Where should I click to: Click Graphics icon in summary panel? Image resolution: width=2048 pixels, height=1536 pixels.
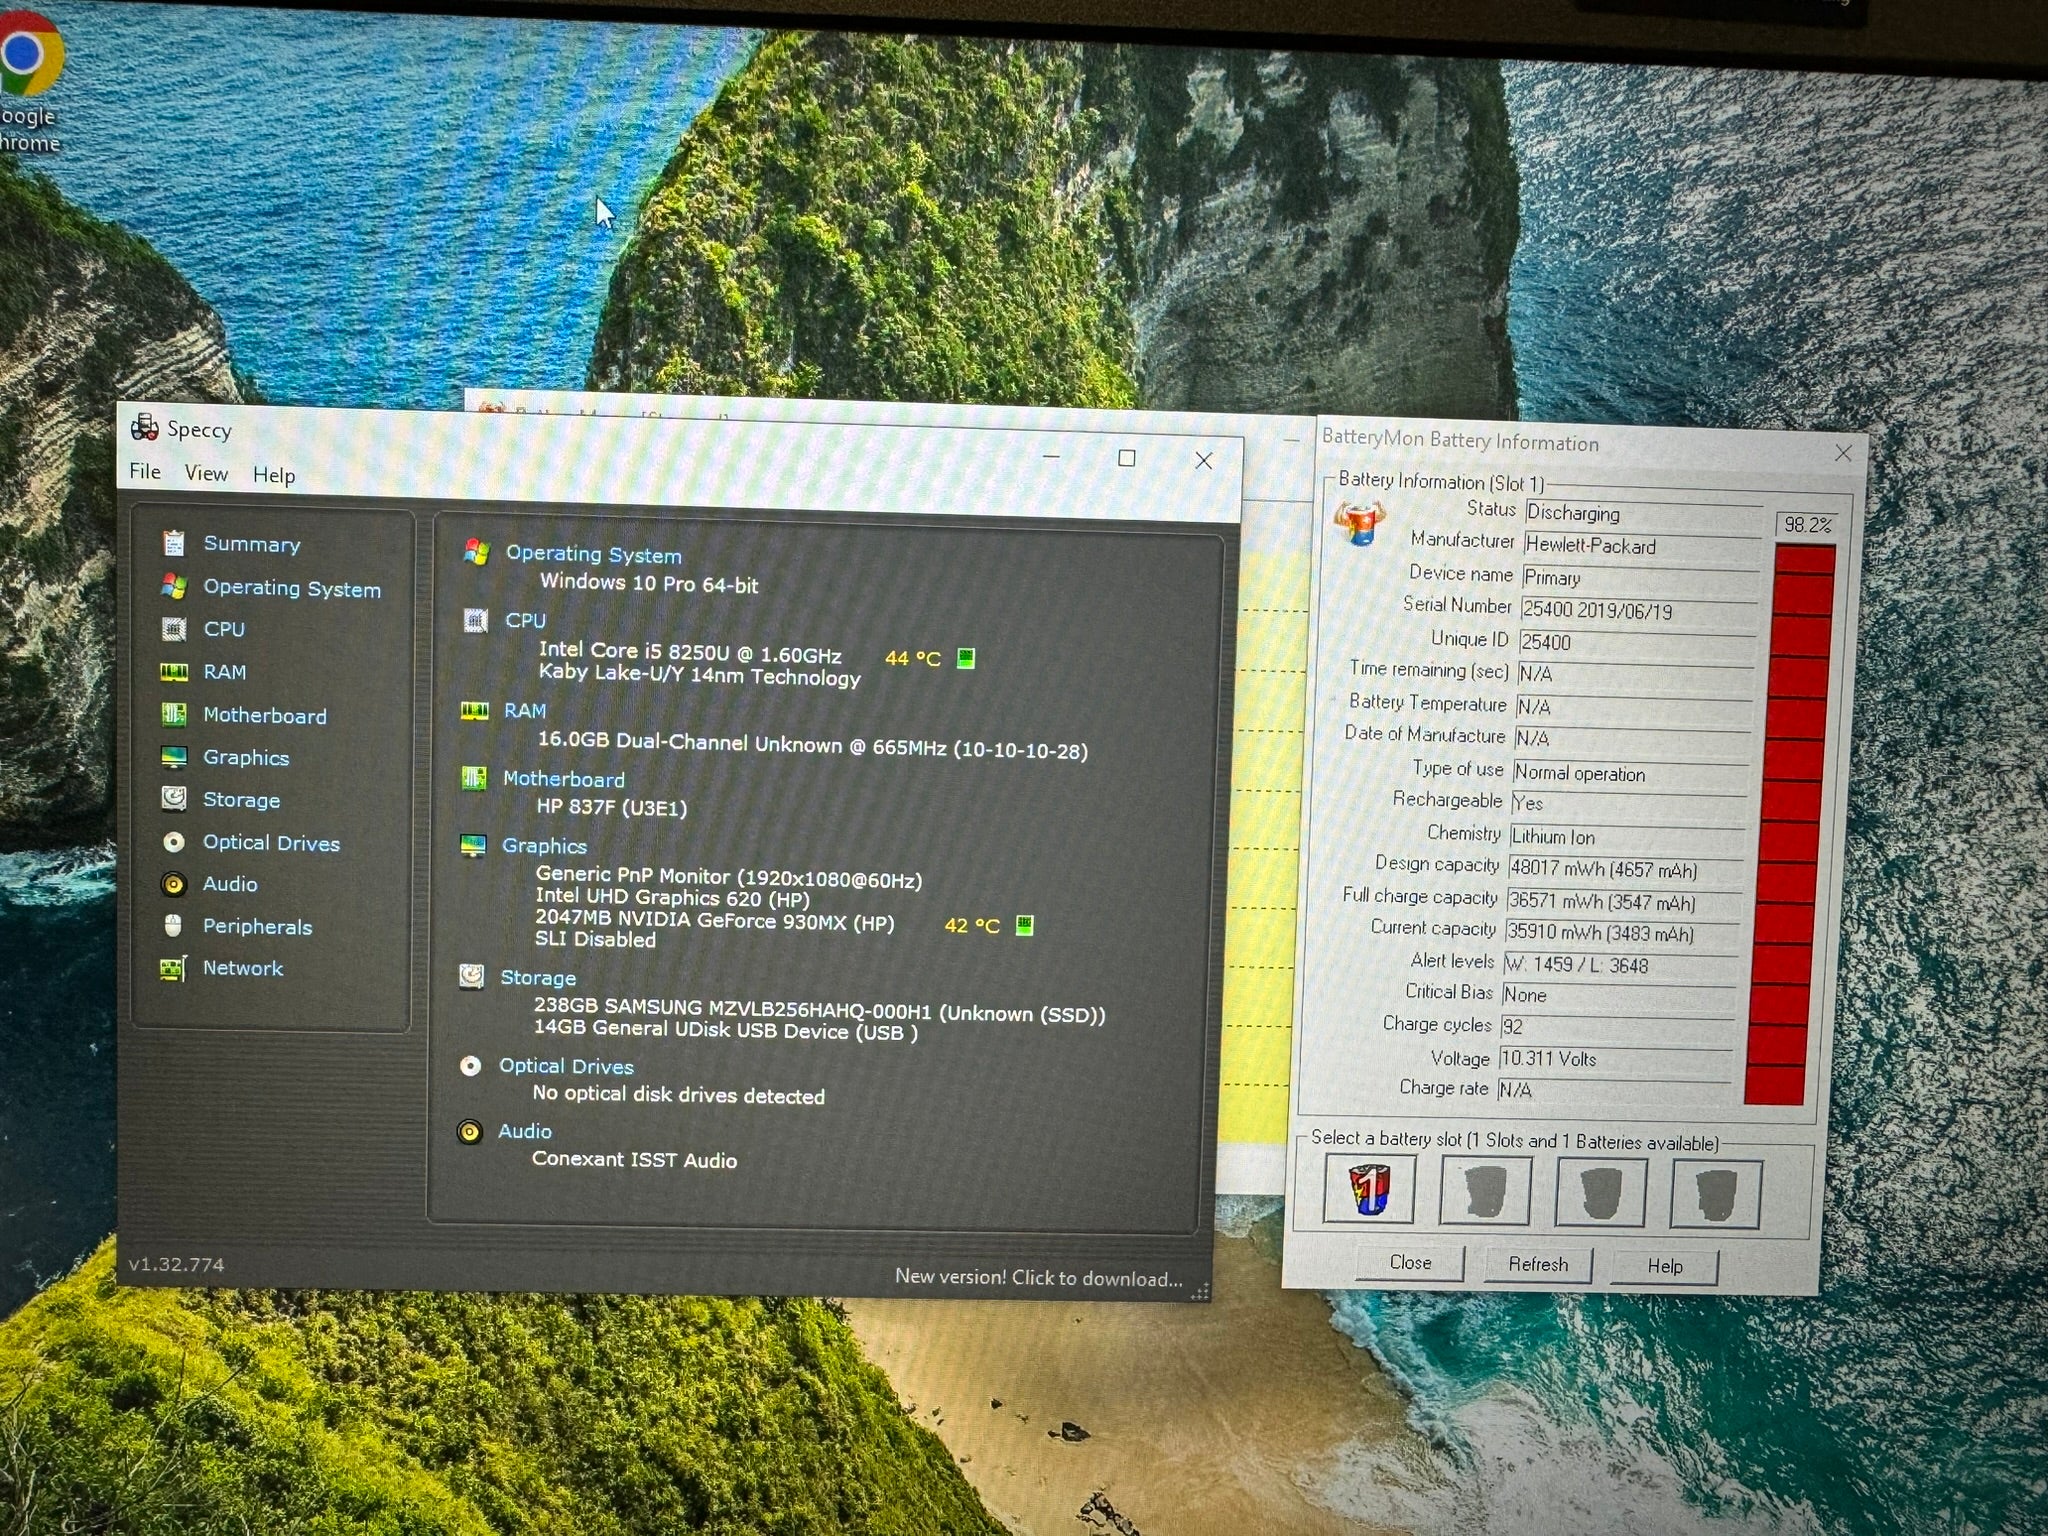(473, 846)
